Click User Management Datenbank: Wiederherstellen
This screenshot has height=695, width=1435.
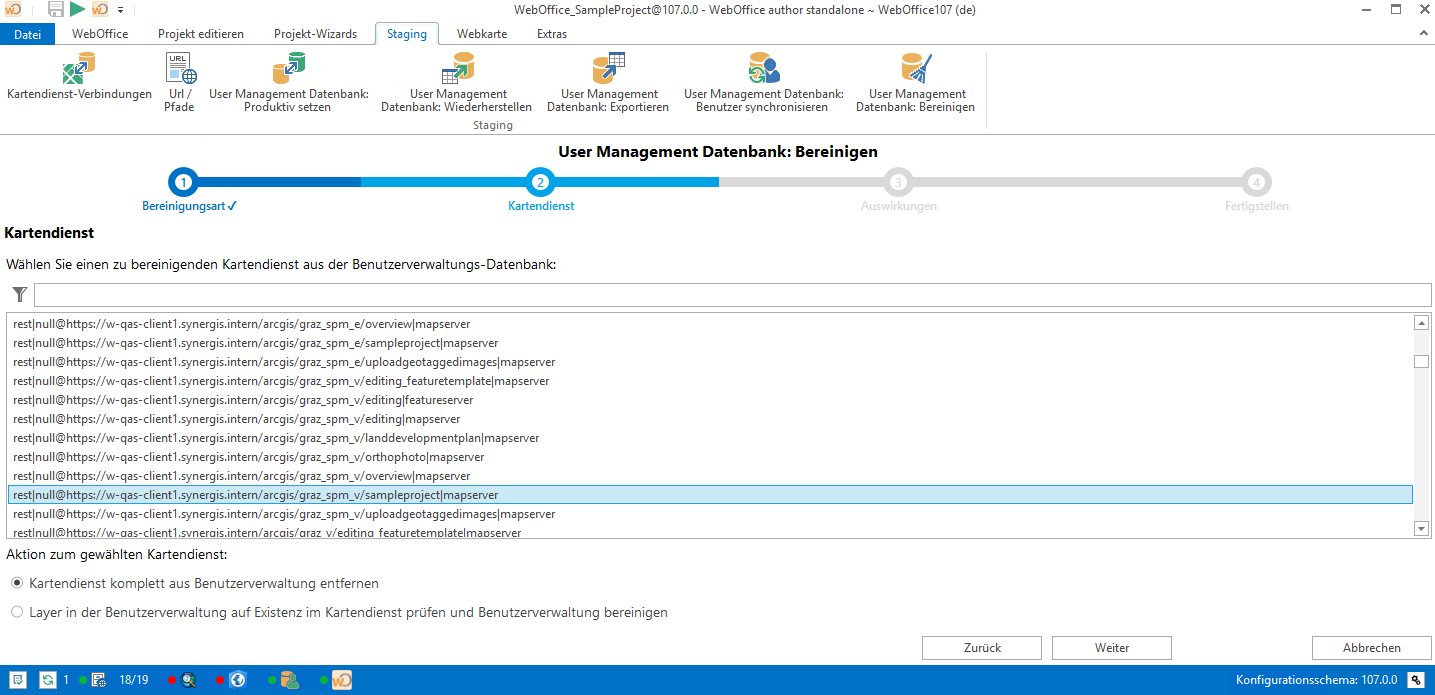point(456,72)
